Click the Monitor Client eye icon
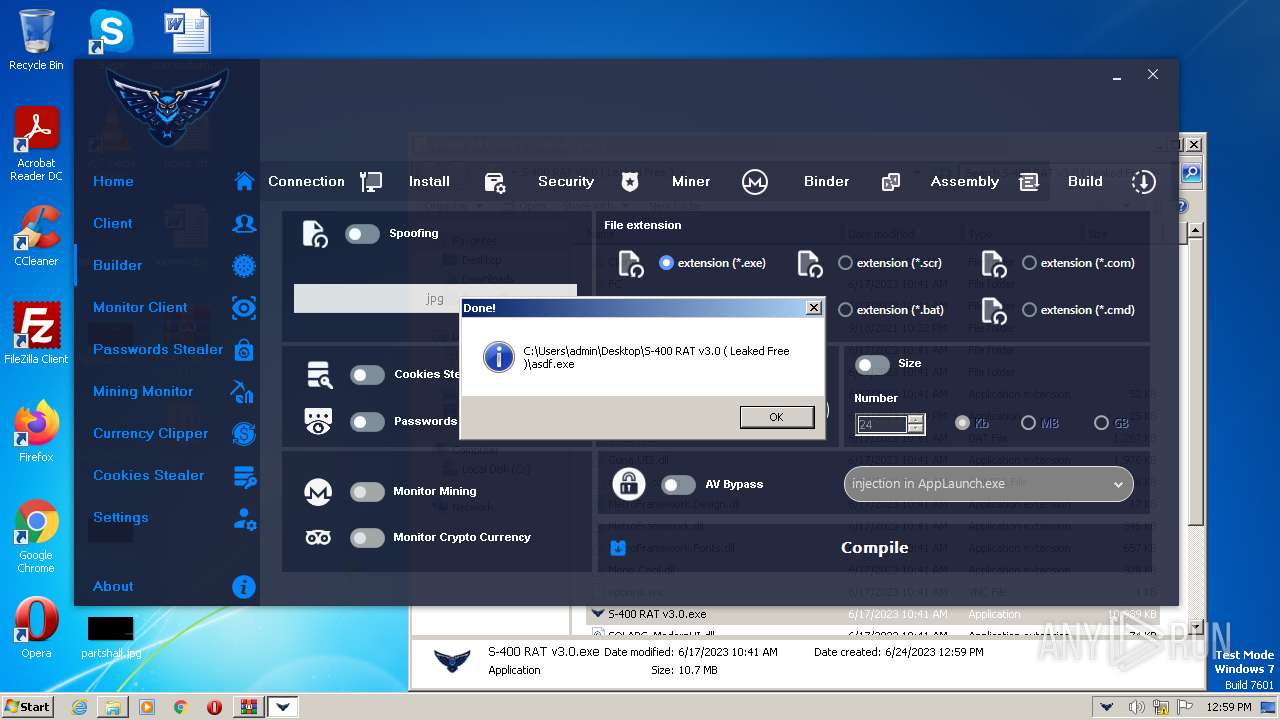This screenshot has height=720, width=1280. (x=244, y=307)
